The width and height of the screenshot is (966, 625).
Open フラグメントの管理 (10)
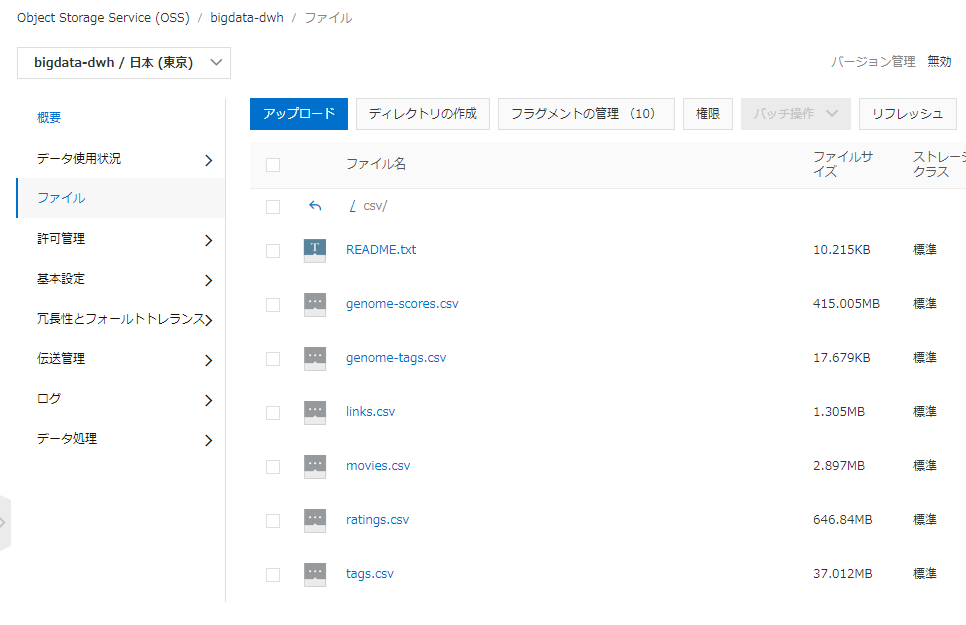[586, 114]
